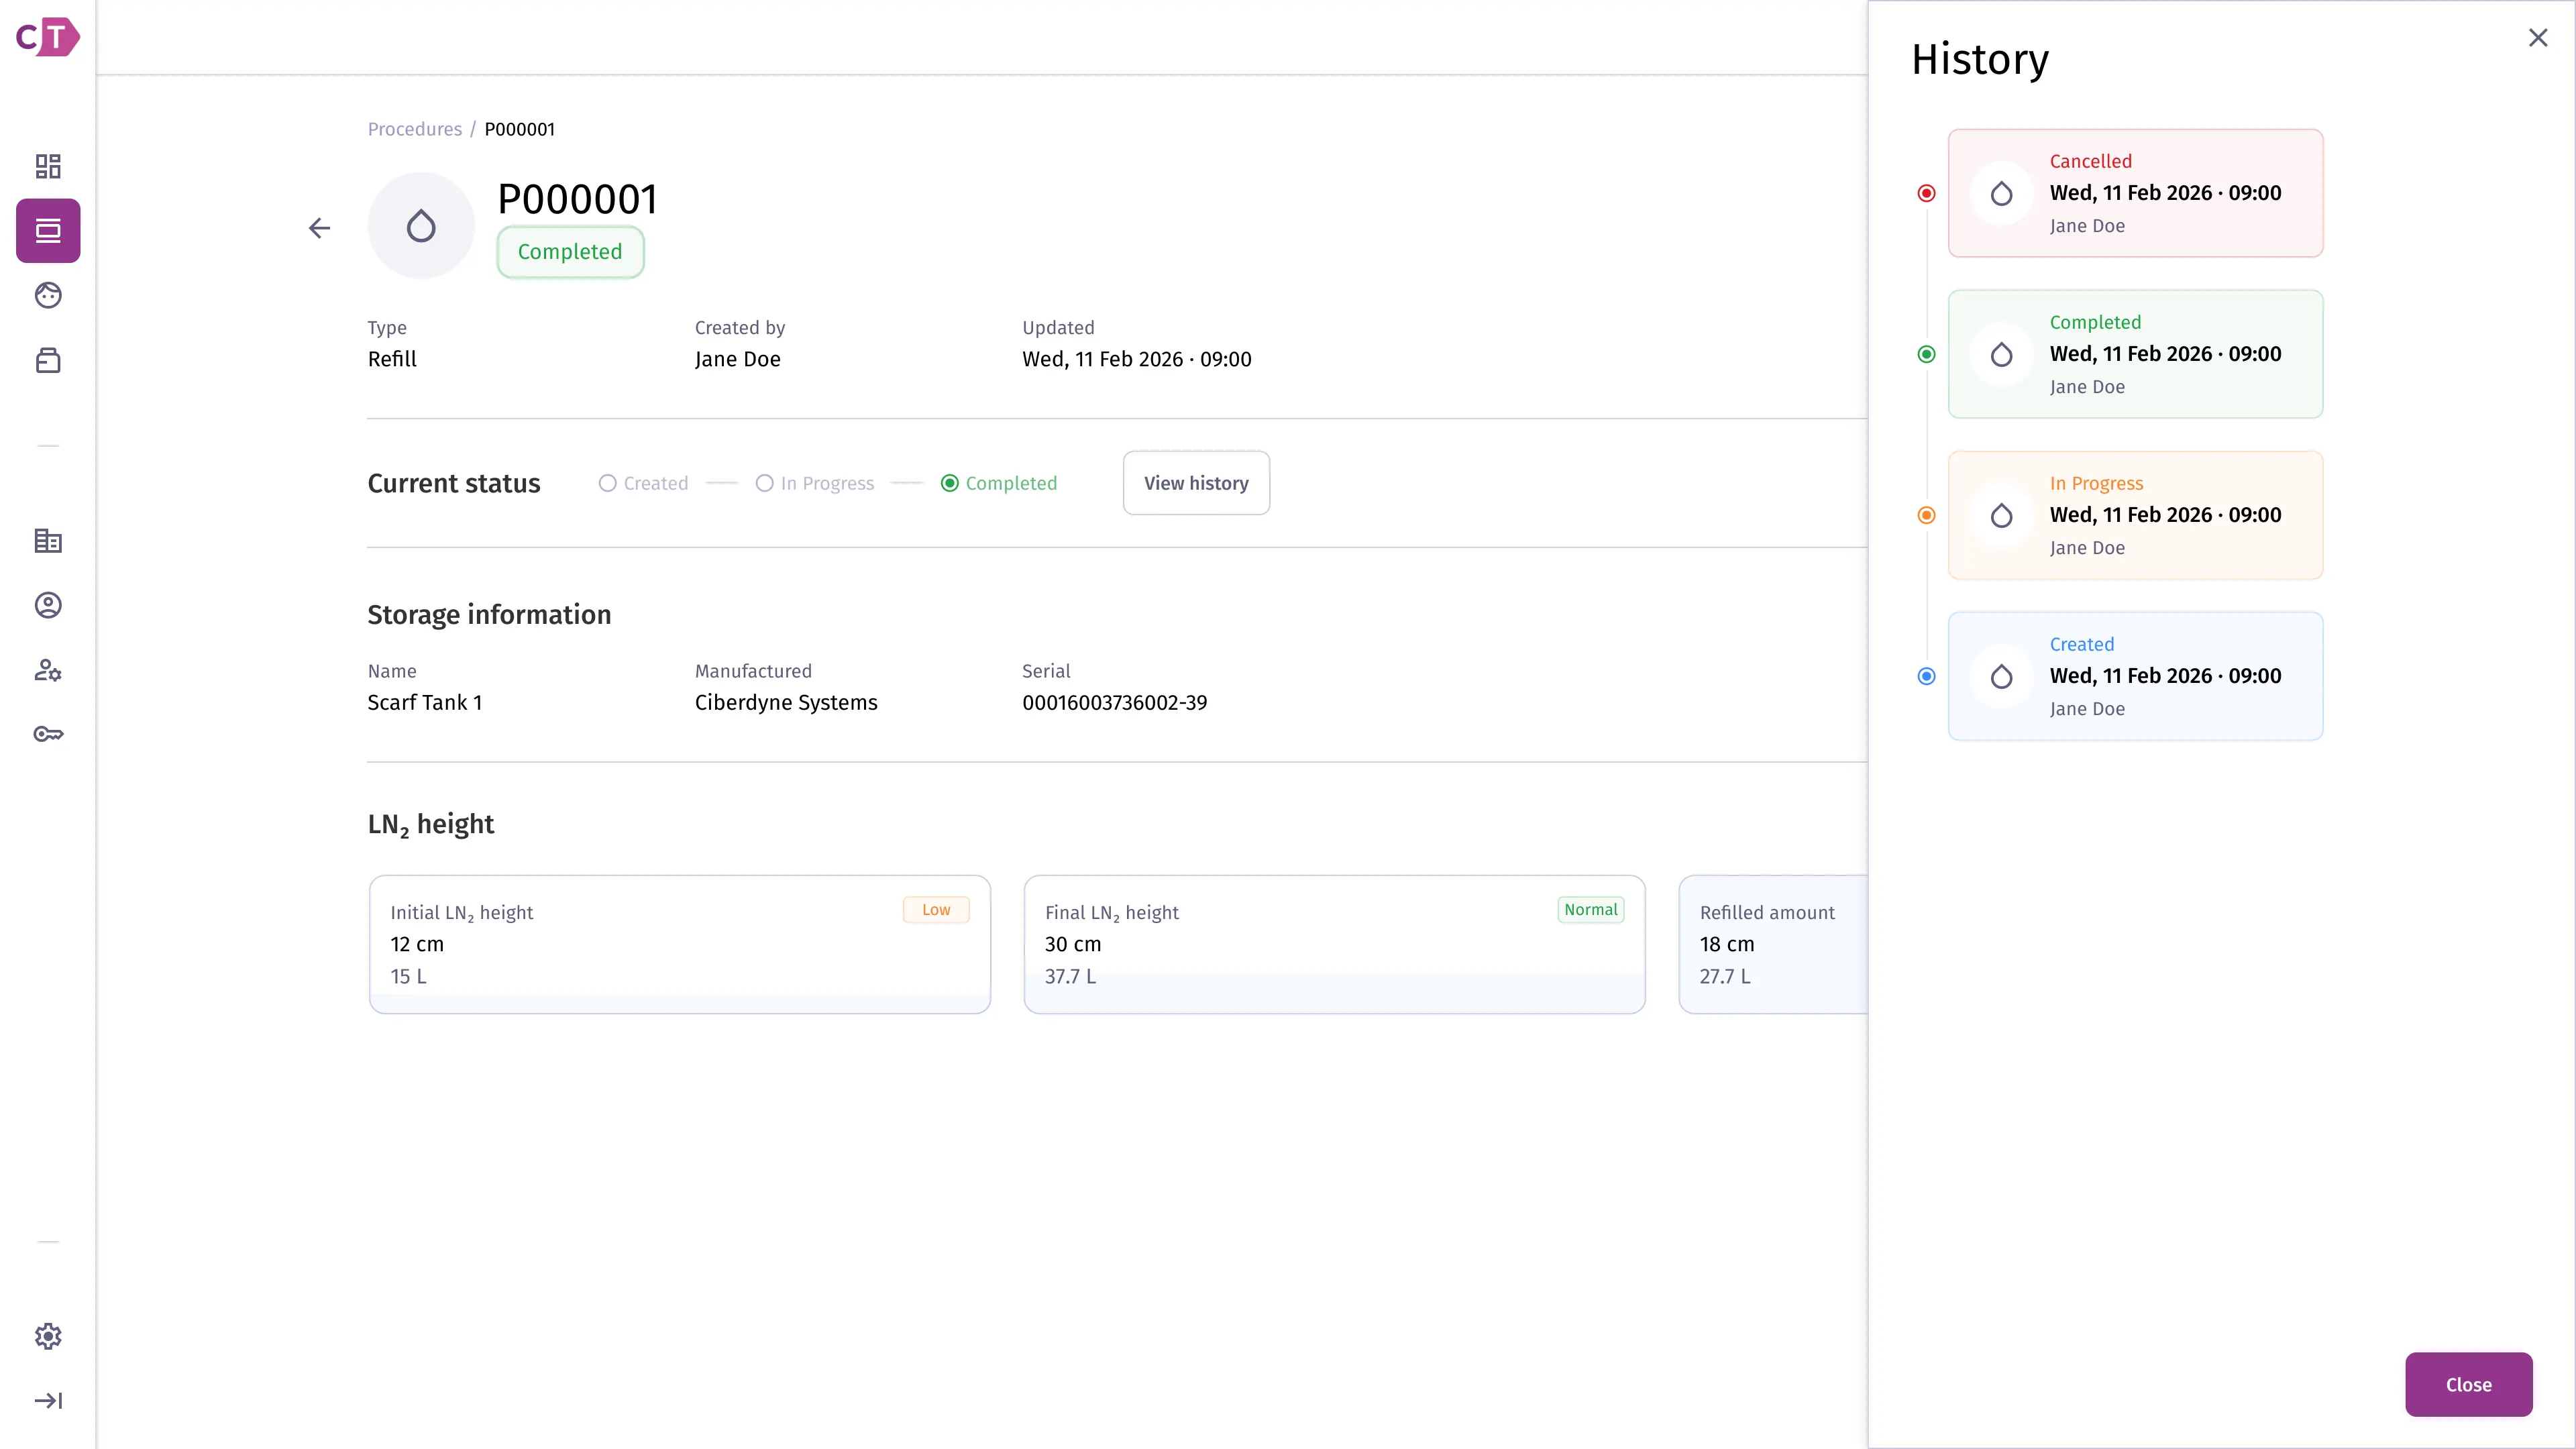Click the Refilled amount 18 cm value

tap(1726, 944)
